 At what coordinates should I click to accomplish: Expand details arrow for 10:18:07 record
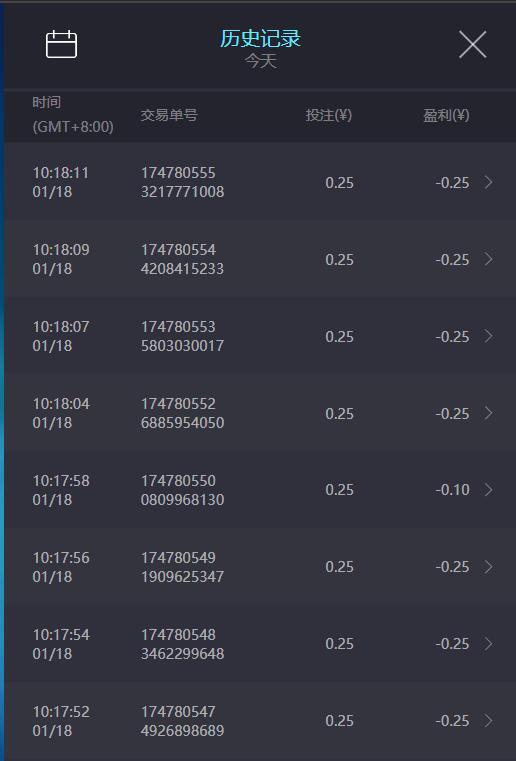tap(488, 336)
